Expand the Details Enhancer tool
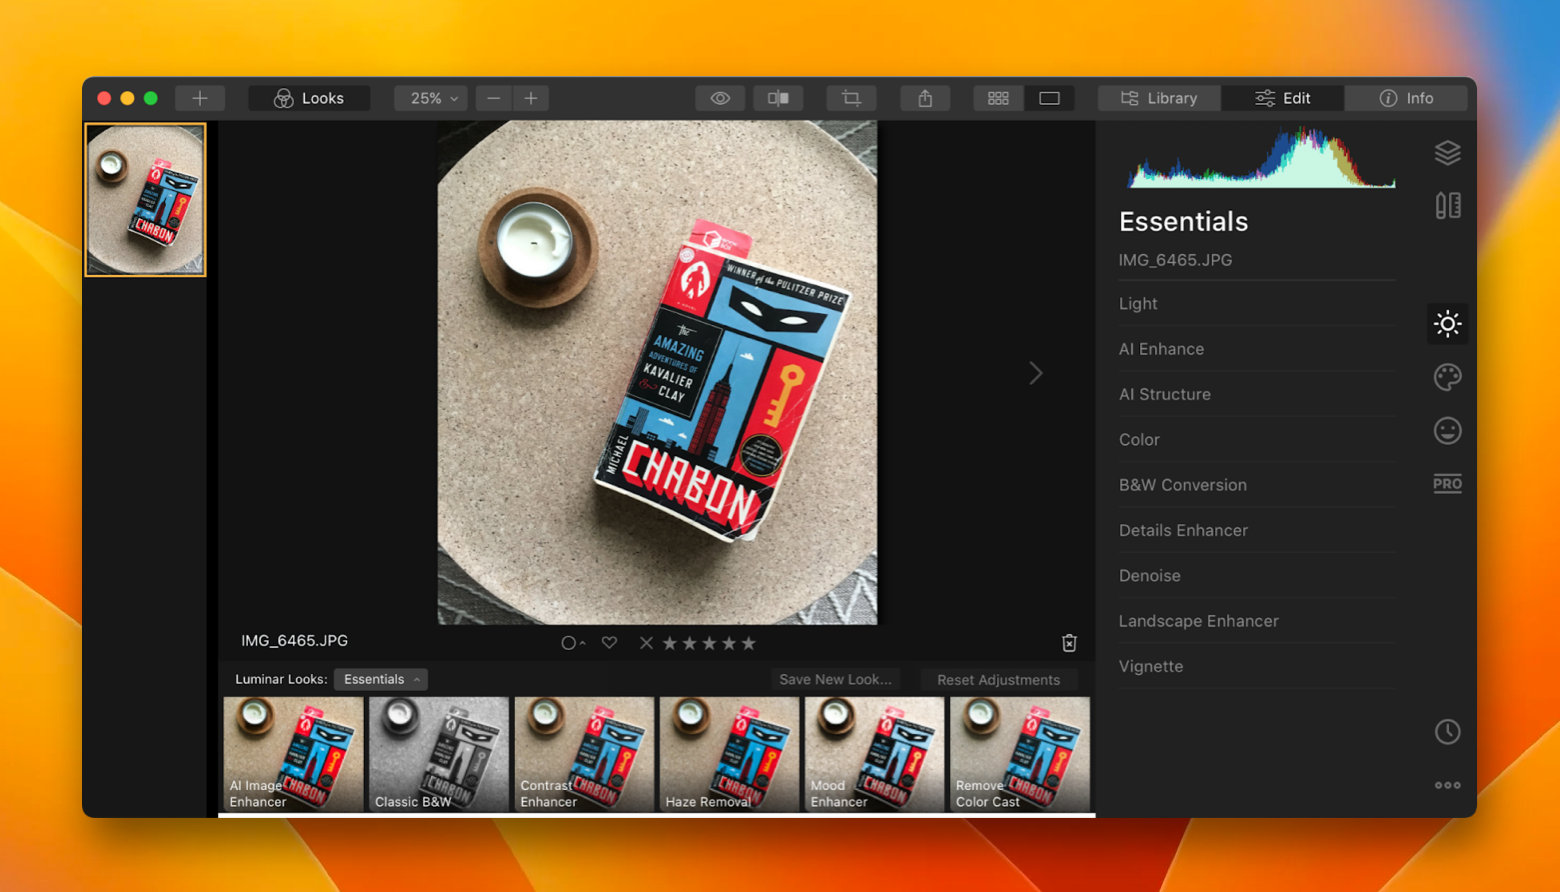 [x=1256, y=530]
